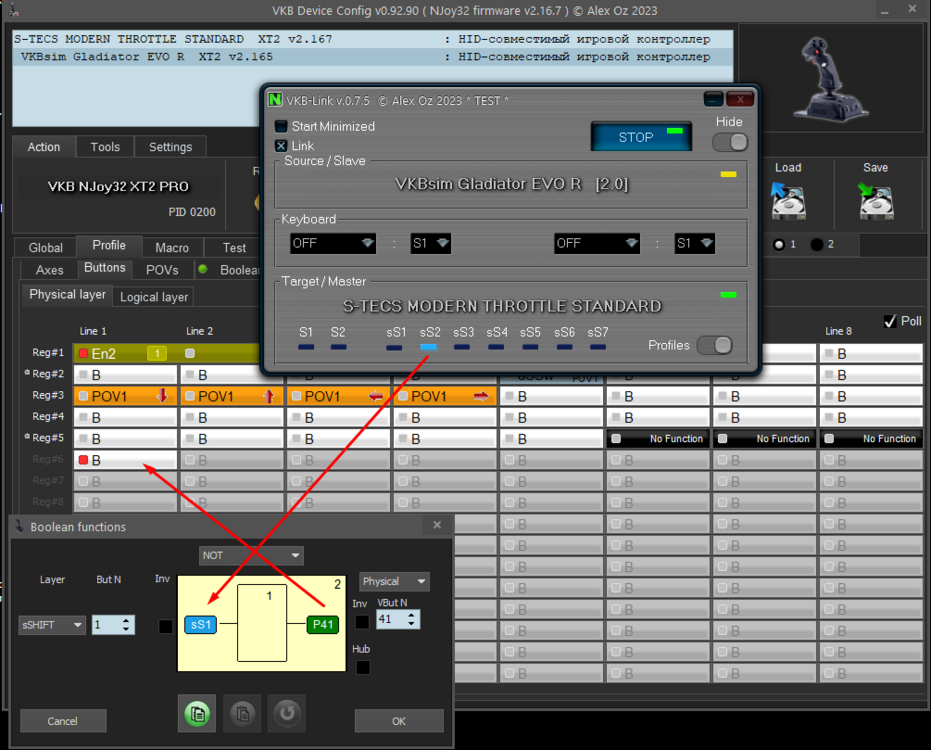This screenshot has height=750, width=931.
Task: Click OK in Boolean functions dialog
Action: click(x=399, y=721)
